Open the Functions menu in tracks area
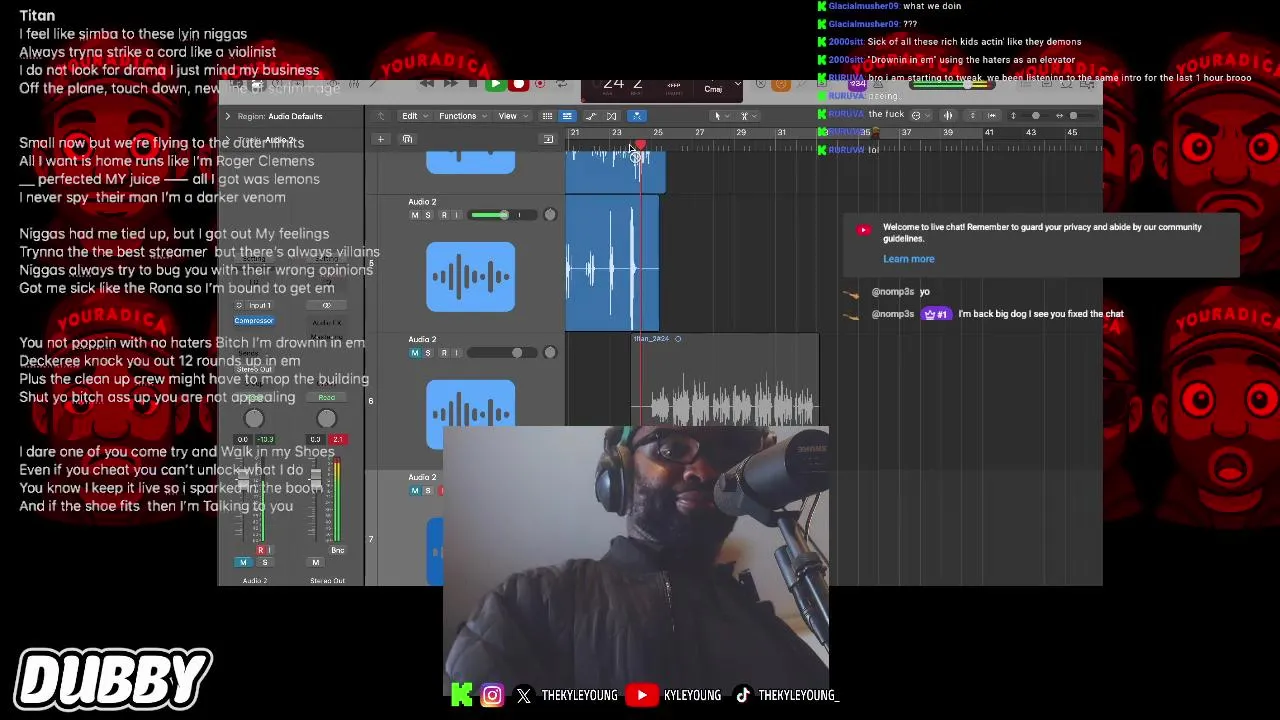 click(461, 116)
